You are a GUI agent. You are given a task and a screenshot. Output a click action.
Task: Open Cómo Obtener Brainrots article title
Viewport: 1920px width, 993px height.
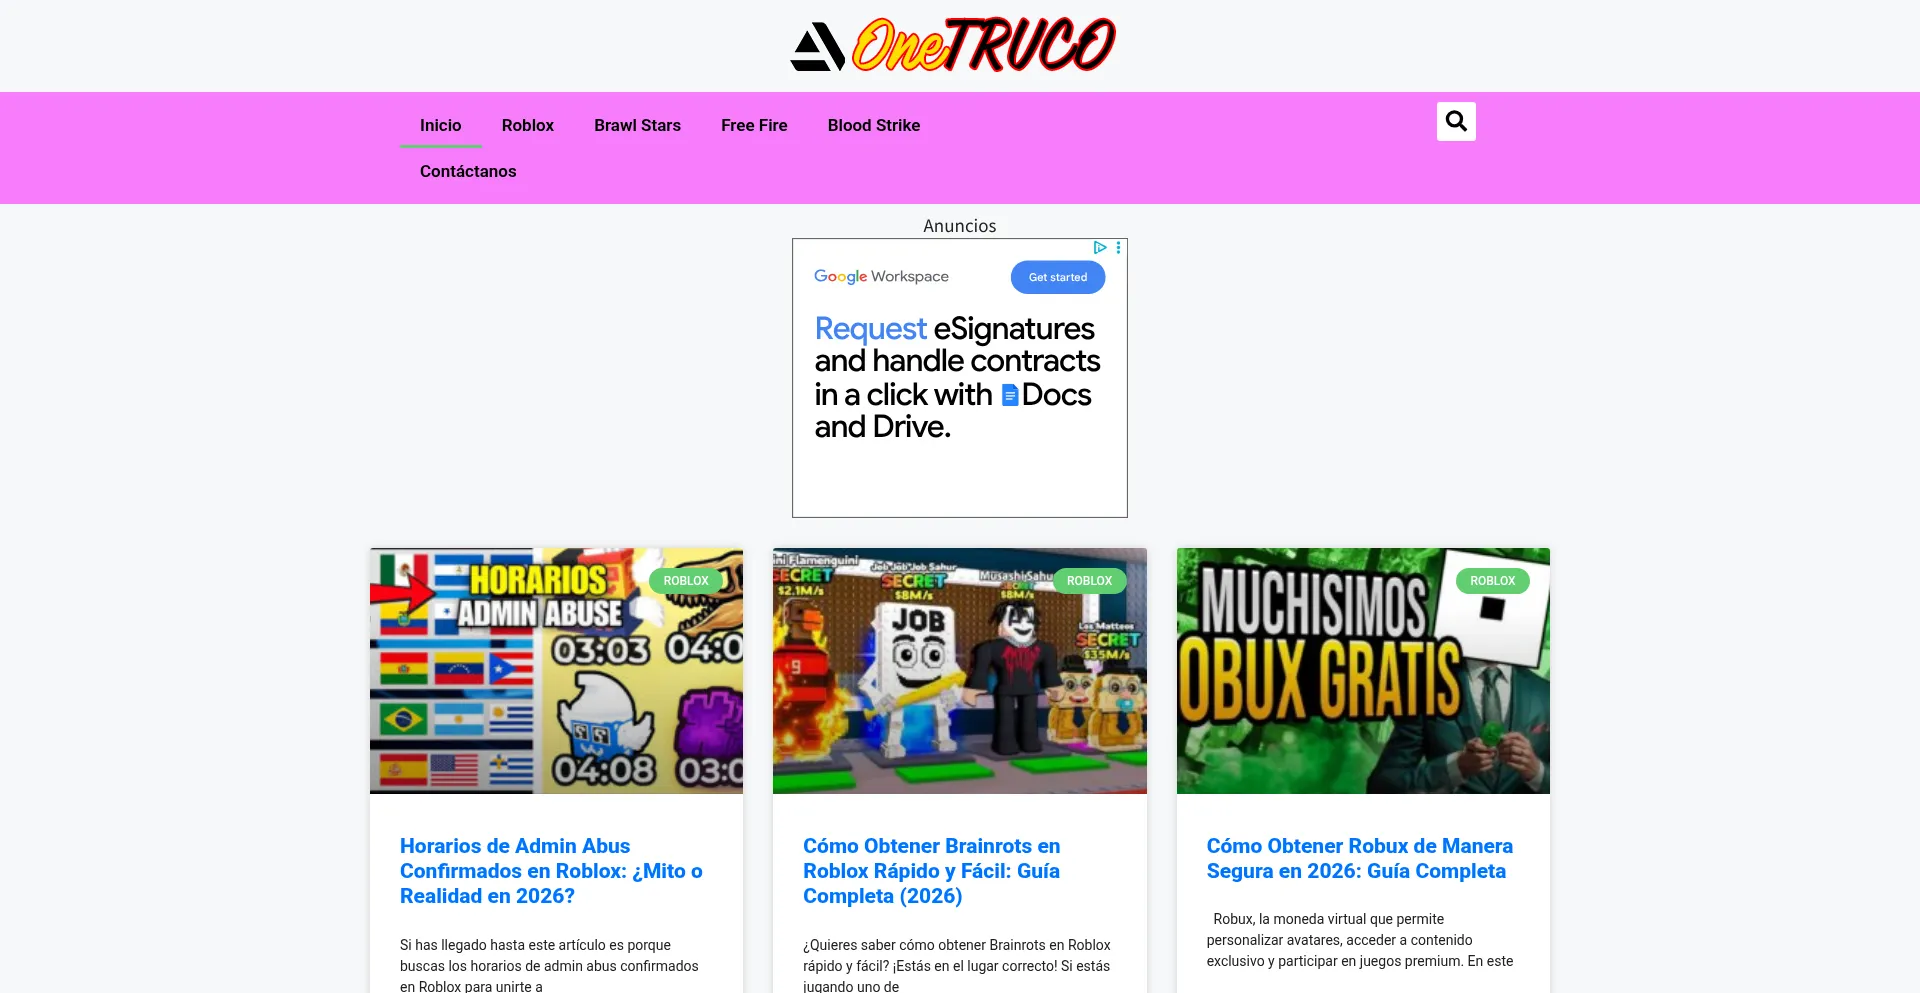[x=931, y=871]
